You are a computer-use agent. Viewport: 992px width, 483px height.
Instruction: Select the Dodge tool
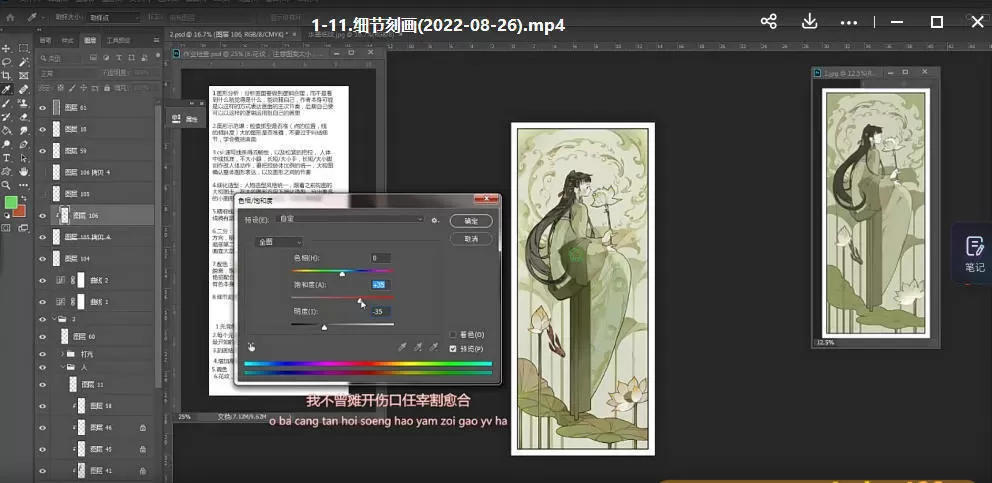click(x=6, y=144)
